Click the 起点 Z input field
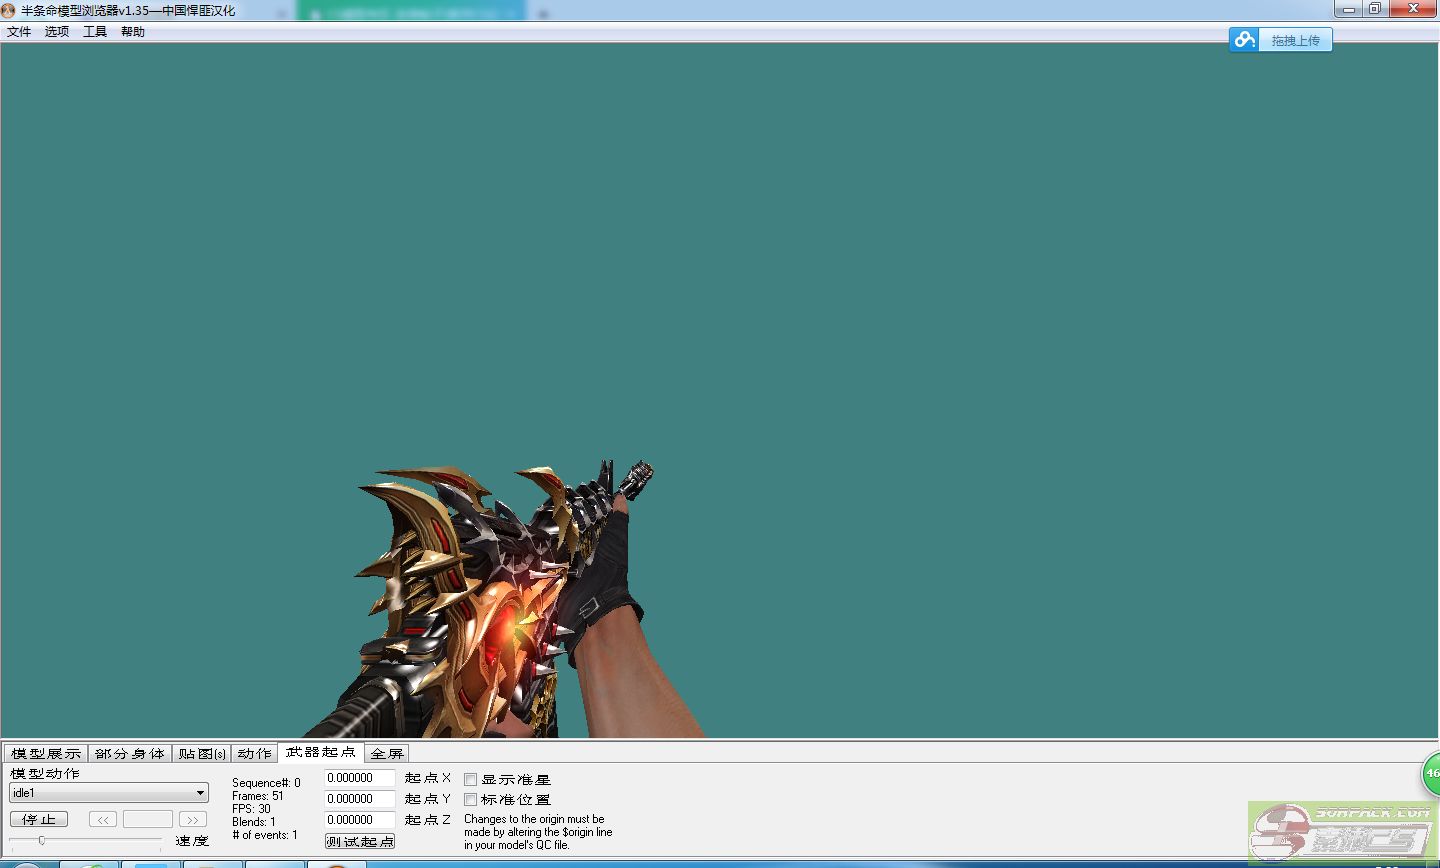The width and height of the screenshot is (1440, 868). (x=359, y=820)
